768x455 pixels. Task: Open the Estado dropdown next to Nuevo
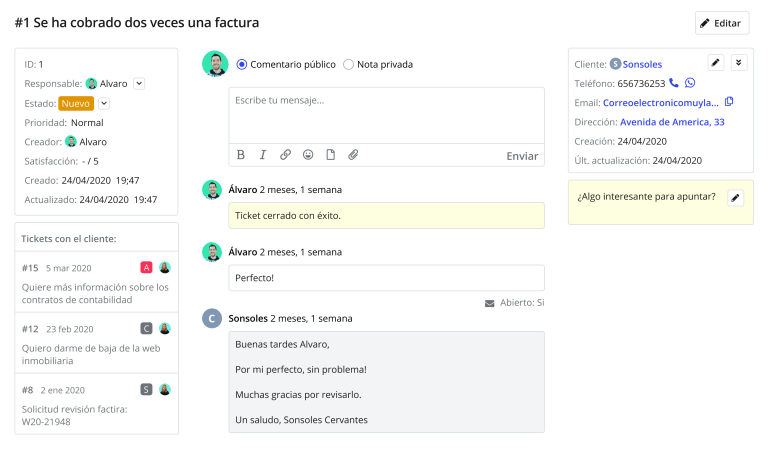104,103
